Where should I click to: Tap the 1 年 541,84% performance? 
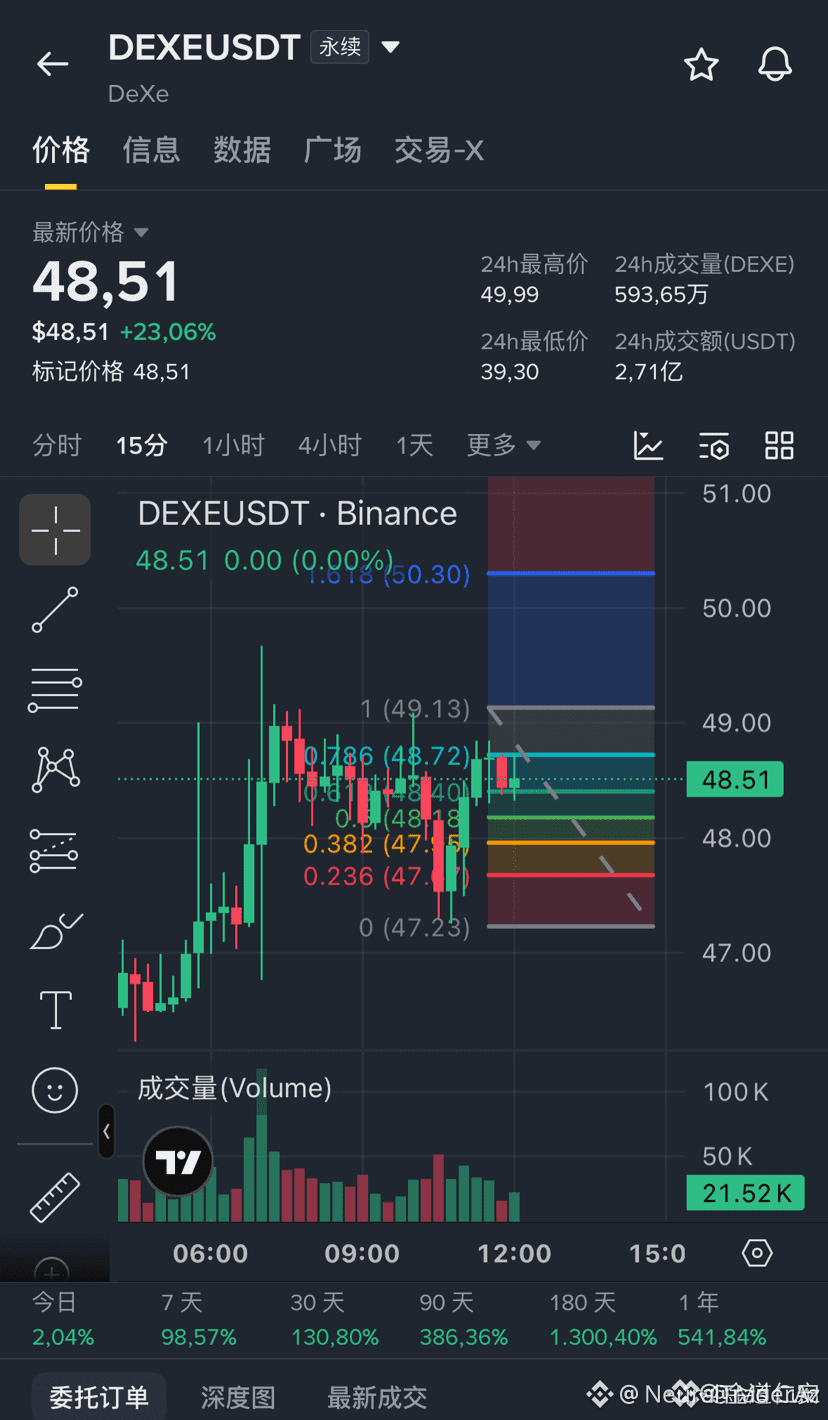(722, 1320)
